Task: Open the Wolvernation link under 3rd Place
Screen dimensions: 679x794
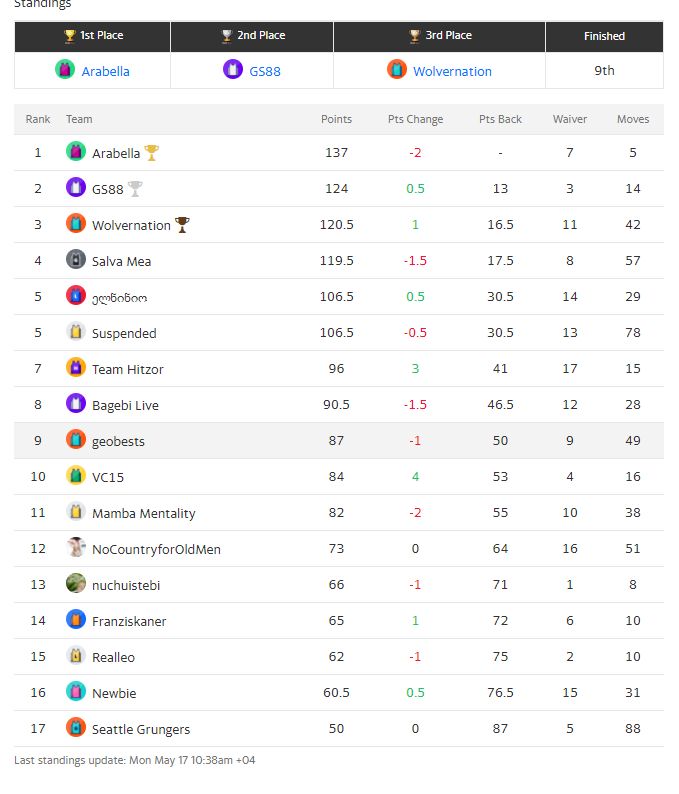Action: (x=452, y=71)
